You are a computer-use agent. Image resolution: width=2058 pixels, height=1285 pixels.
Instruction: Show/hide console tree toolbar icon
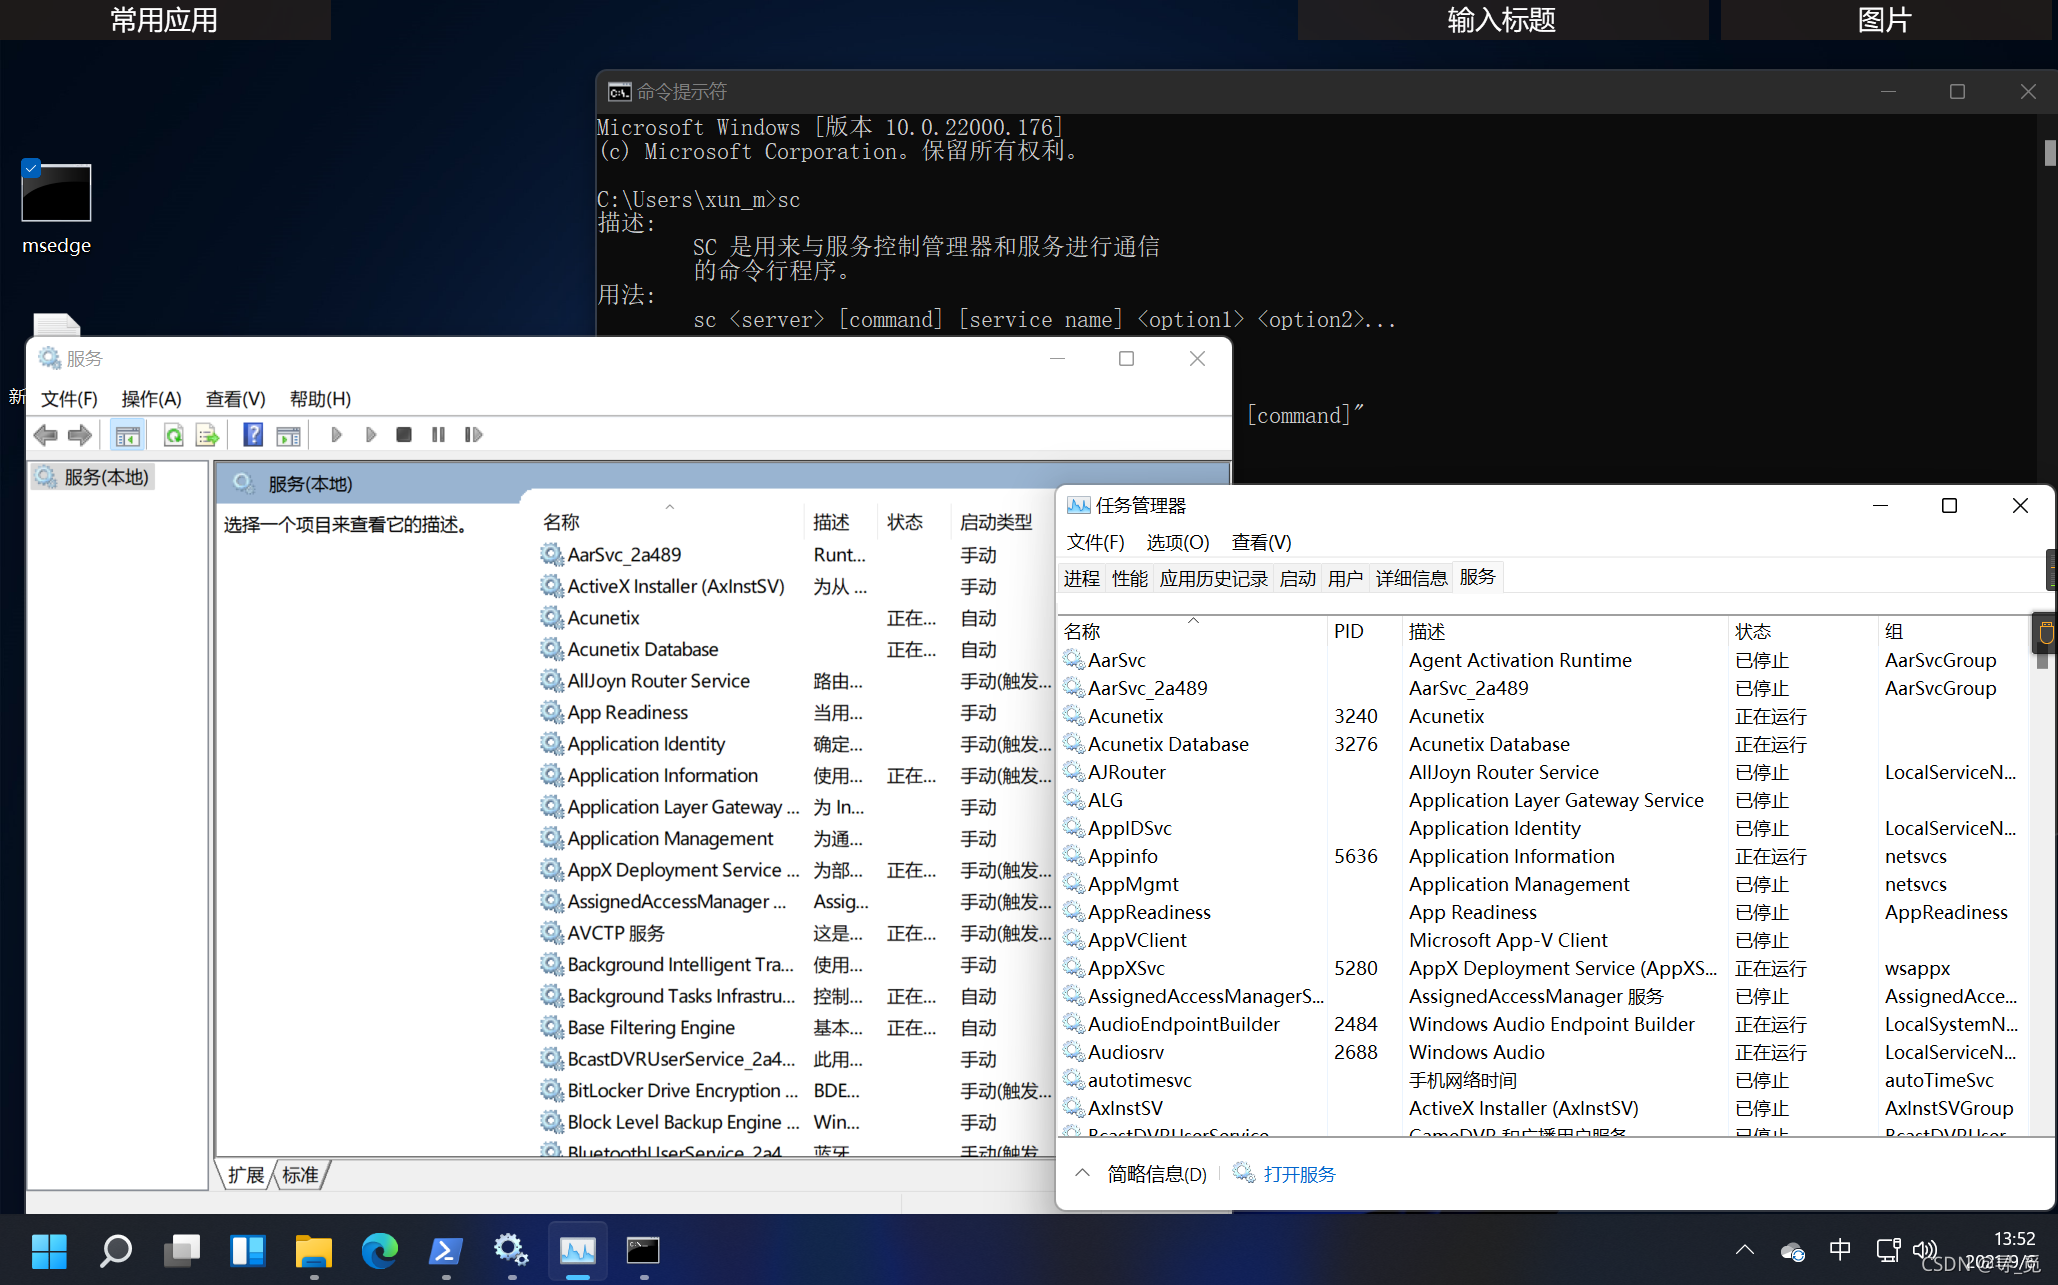(127, 435)
